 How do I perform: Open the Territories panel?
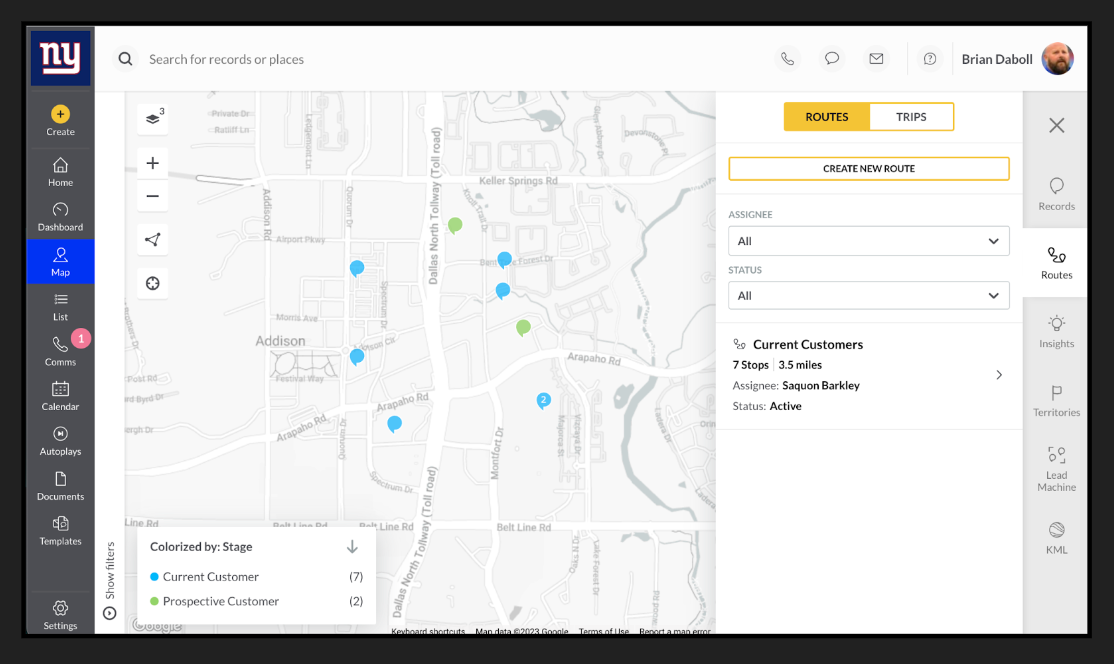tap(1056, 401)
